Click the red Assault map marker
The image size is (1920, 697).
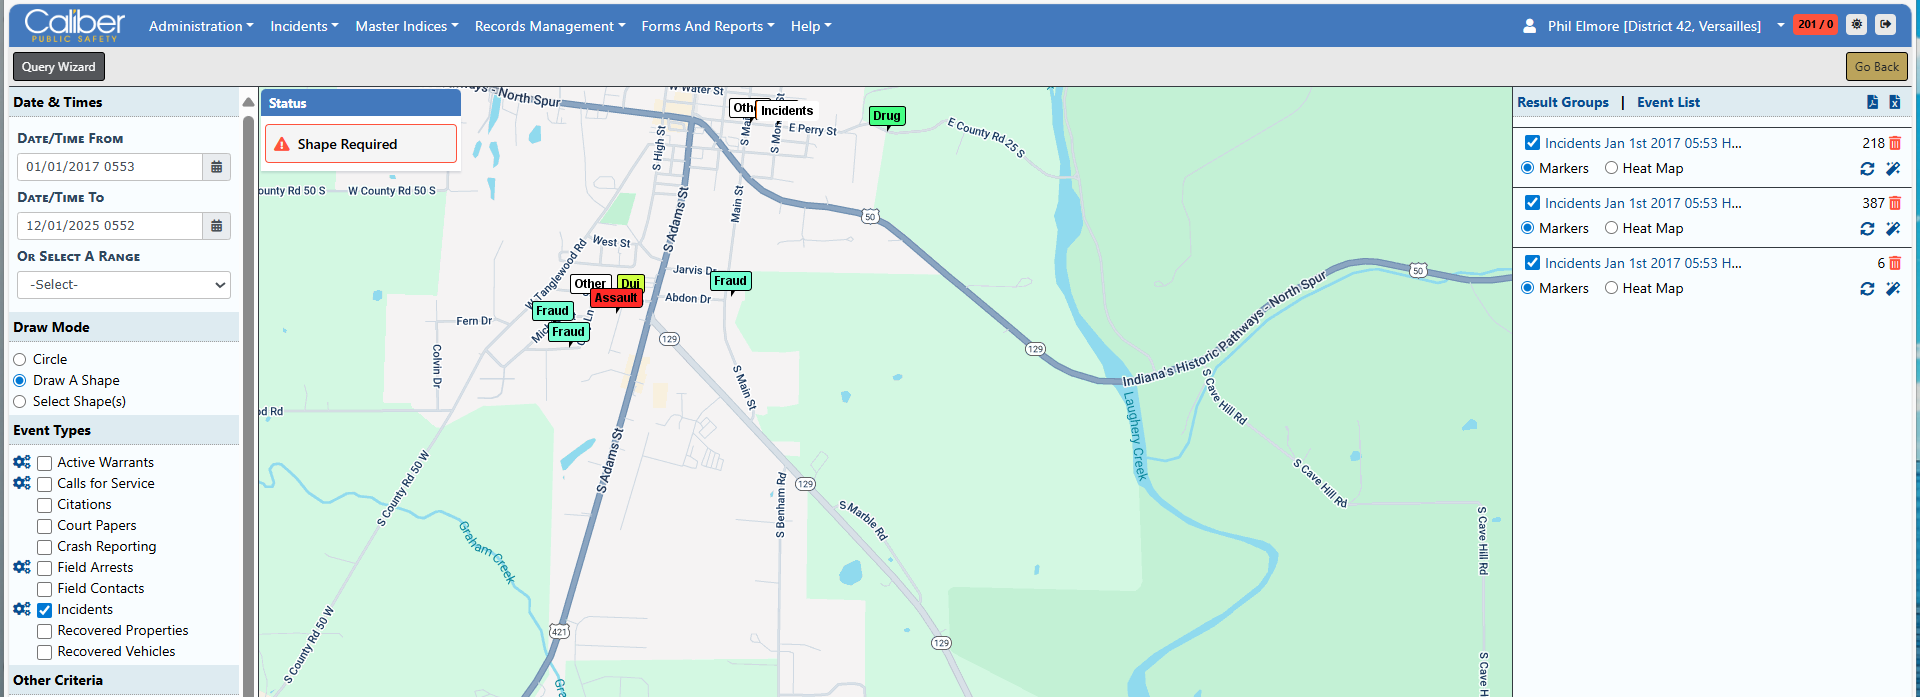click(616, 298)
